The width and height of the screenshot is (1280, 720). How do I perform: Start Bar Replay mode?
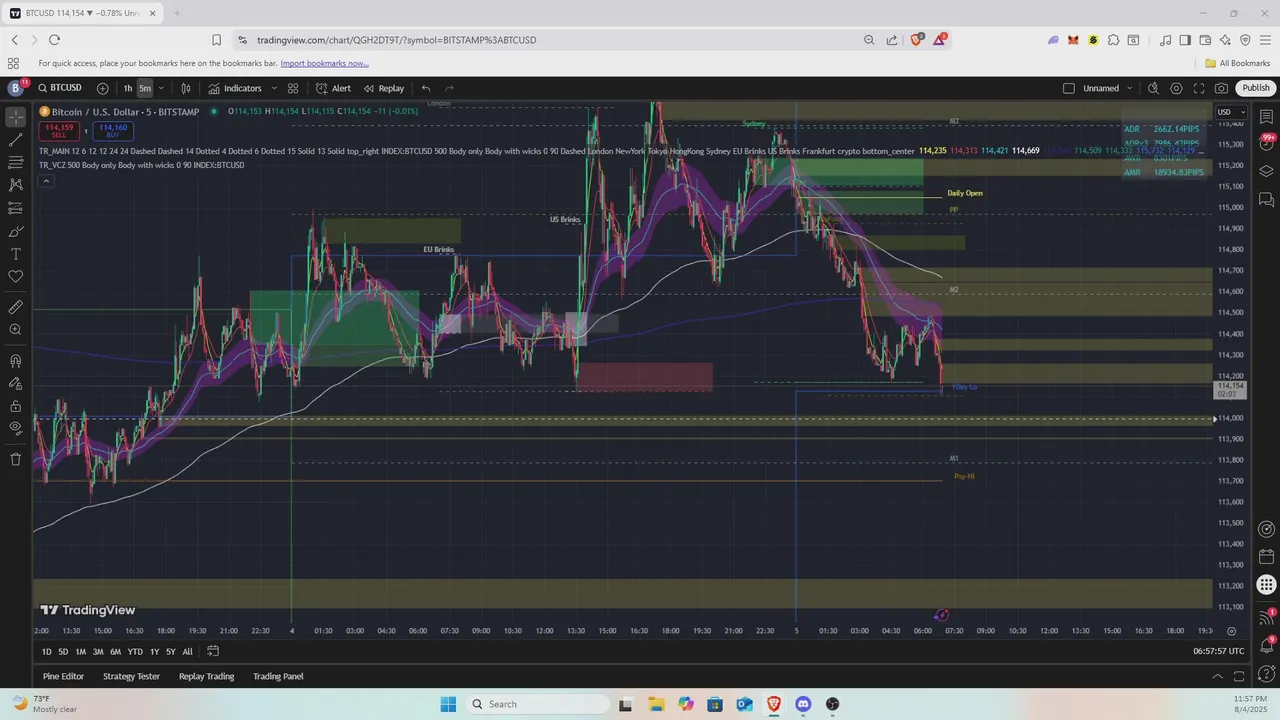coord(384,88)
